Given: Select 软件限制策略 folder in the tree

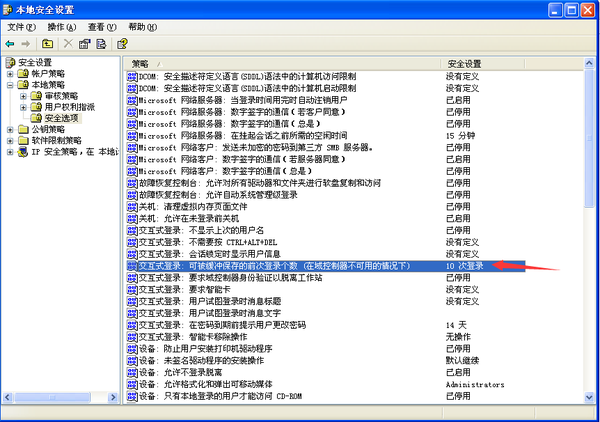Looking at the screenshot, I should click(56, 140).
